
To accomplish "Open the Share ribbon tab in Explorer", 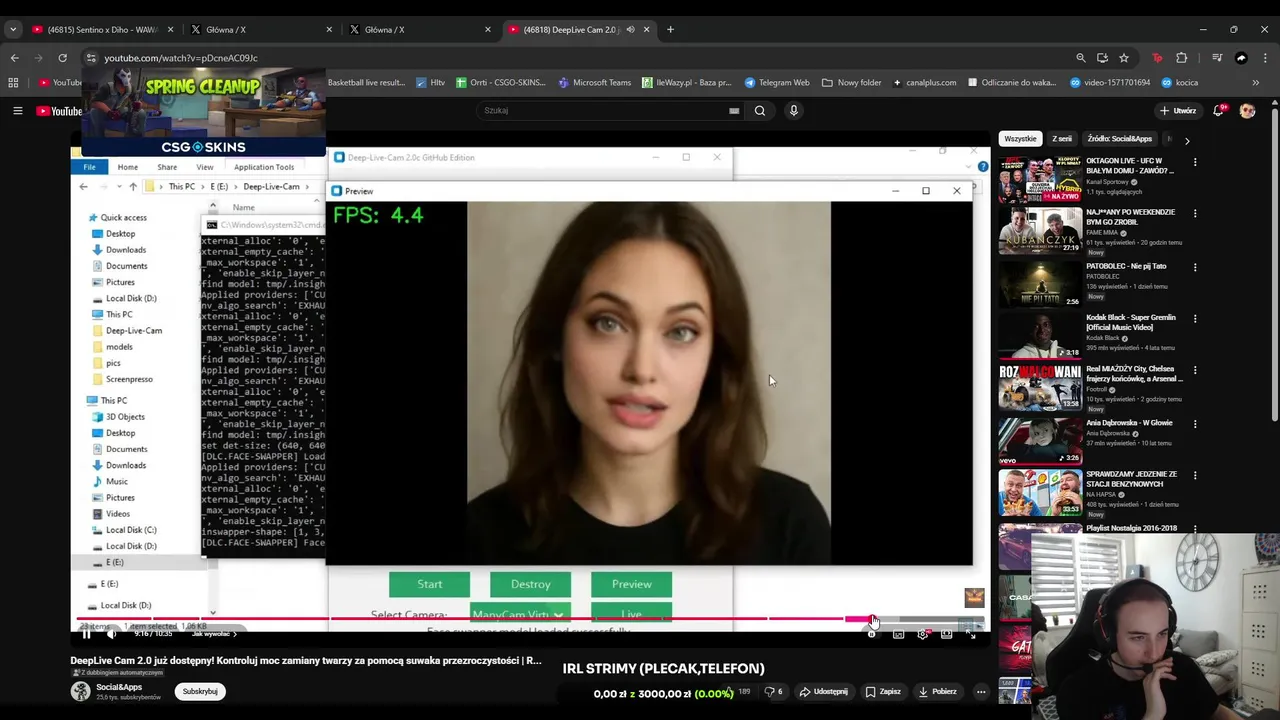I will (x=167, y=167).
